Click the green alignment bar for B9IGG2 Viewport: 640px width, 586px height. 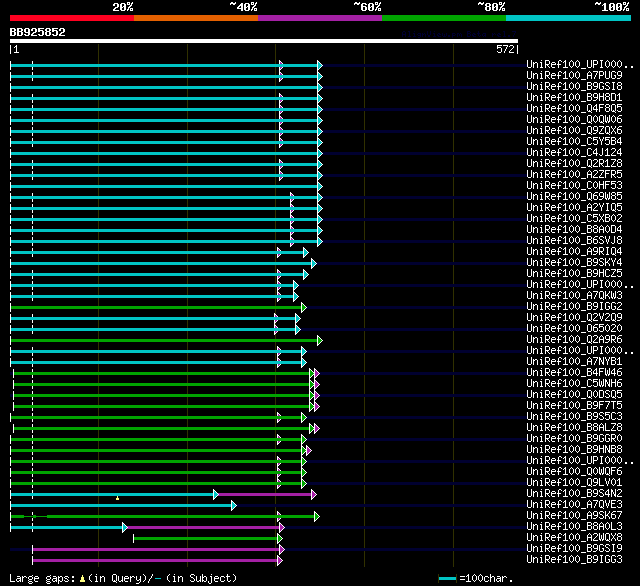157,307
